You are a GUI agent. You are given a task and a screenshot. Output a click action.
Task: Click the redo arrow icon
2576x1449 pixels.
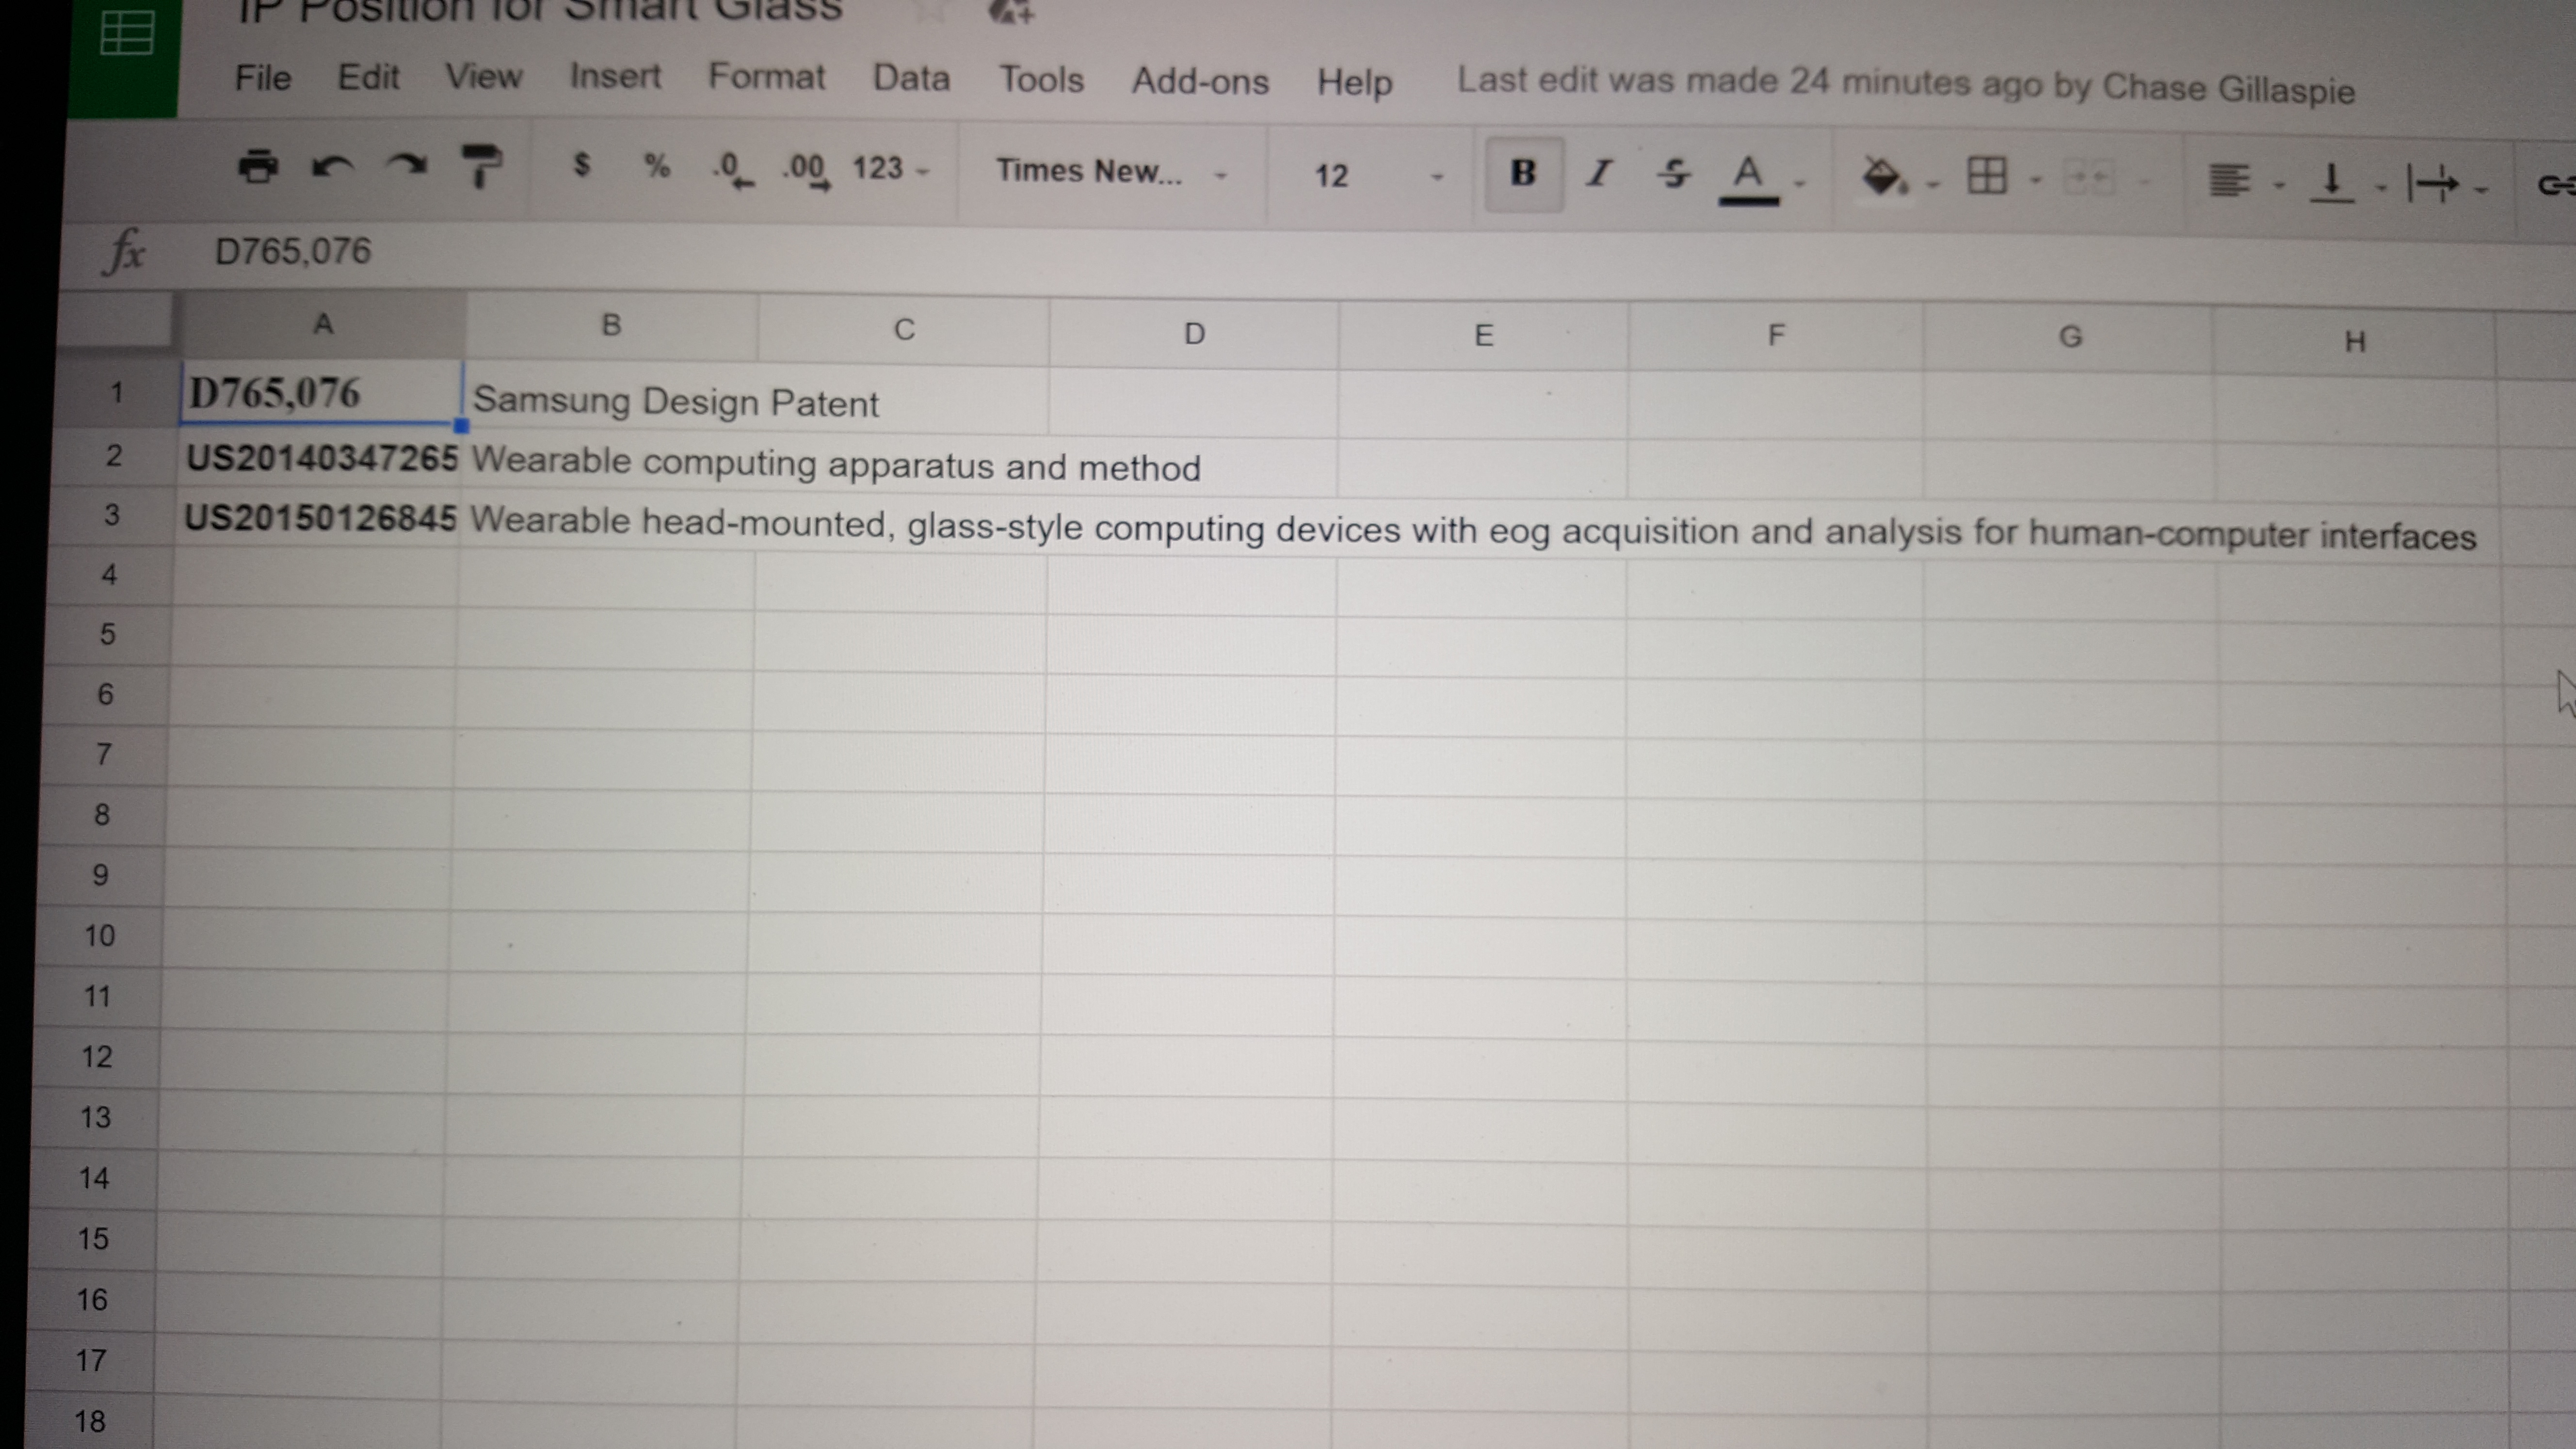[406, 166]
